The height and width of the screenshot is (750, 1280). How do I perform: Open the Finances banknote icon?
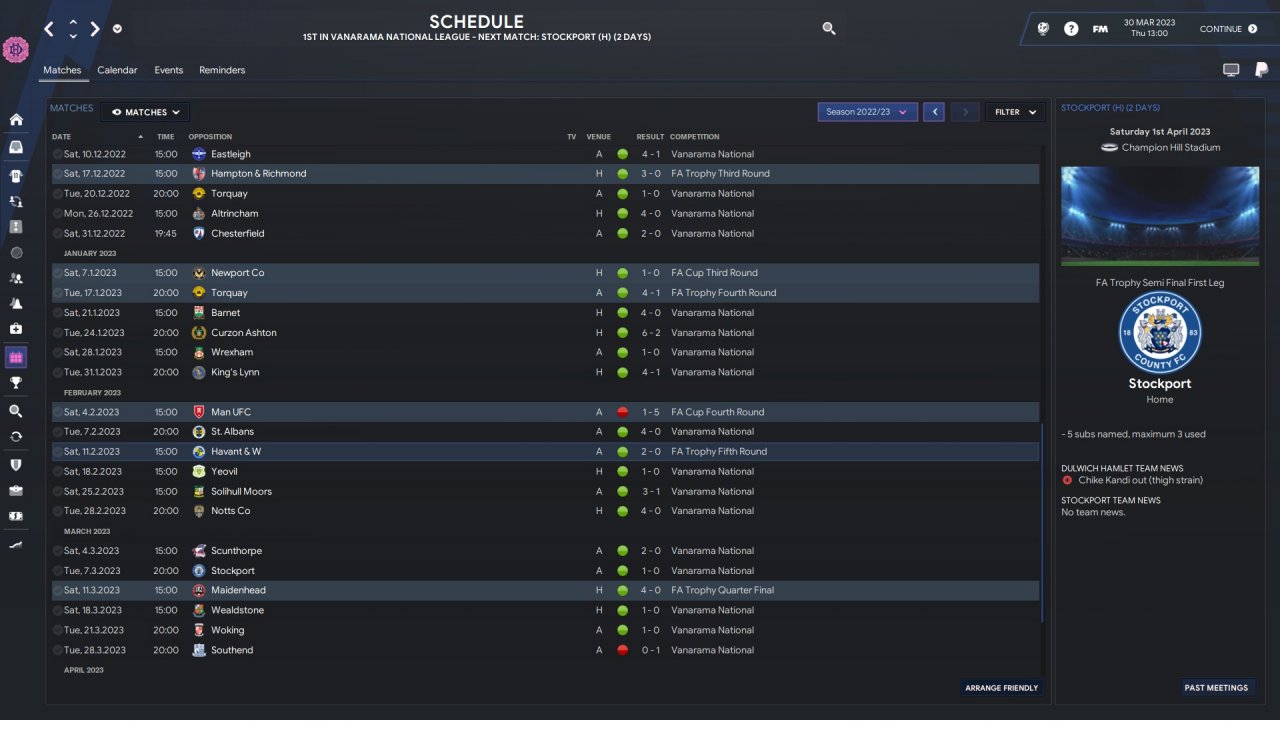16,517
